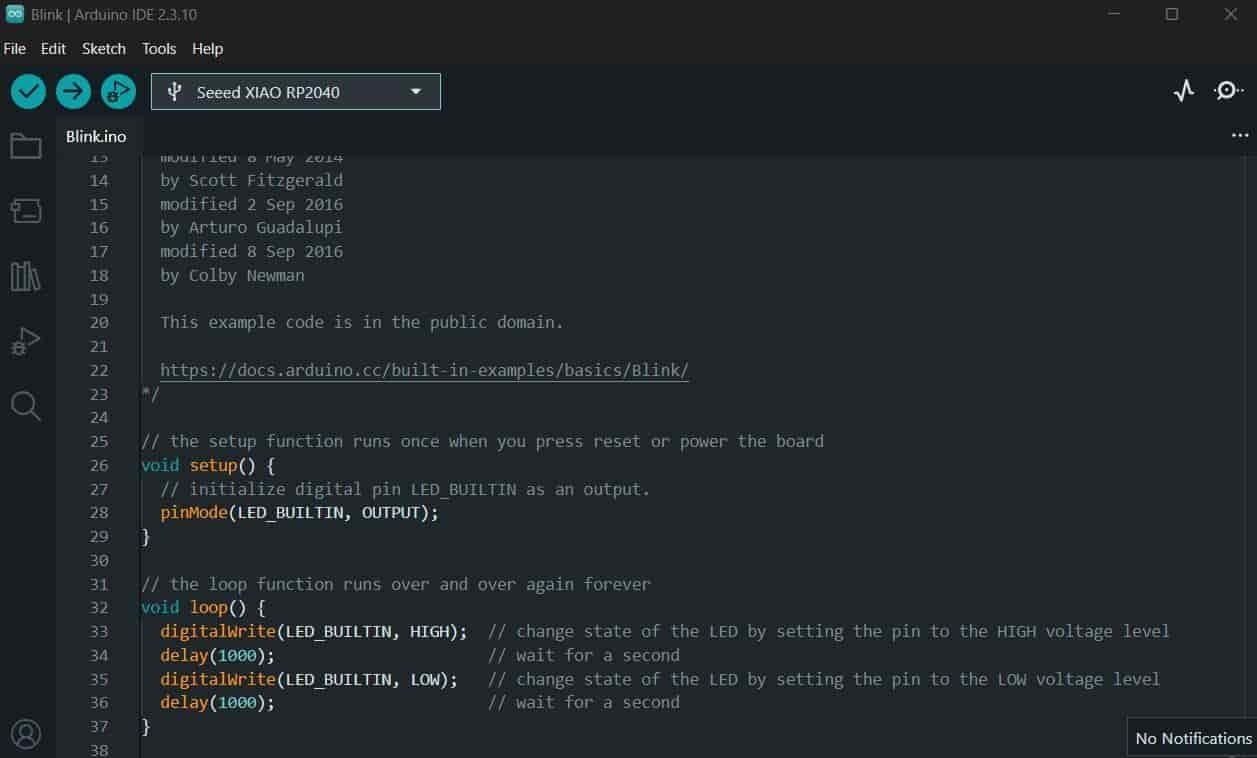Open the Sketchbook folder sidebar panel
The height and width of the screenshot is (758, 1257).
point(26,146)
